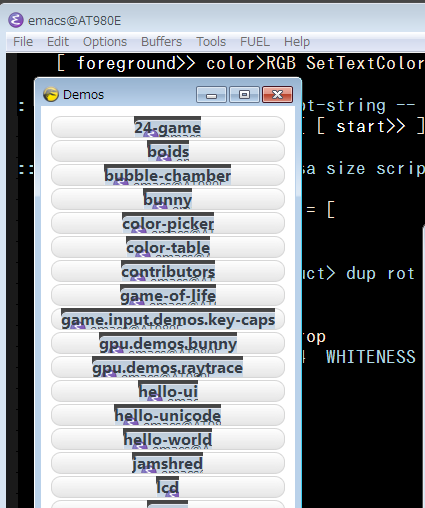Click 'dup rot' text in Emacs buffer
Image resolution: width=425 pixels, height=508 pixels.
click(x=380, y=274)
